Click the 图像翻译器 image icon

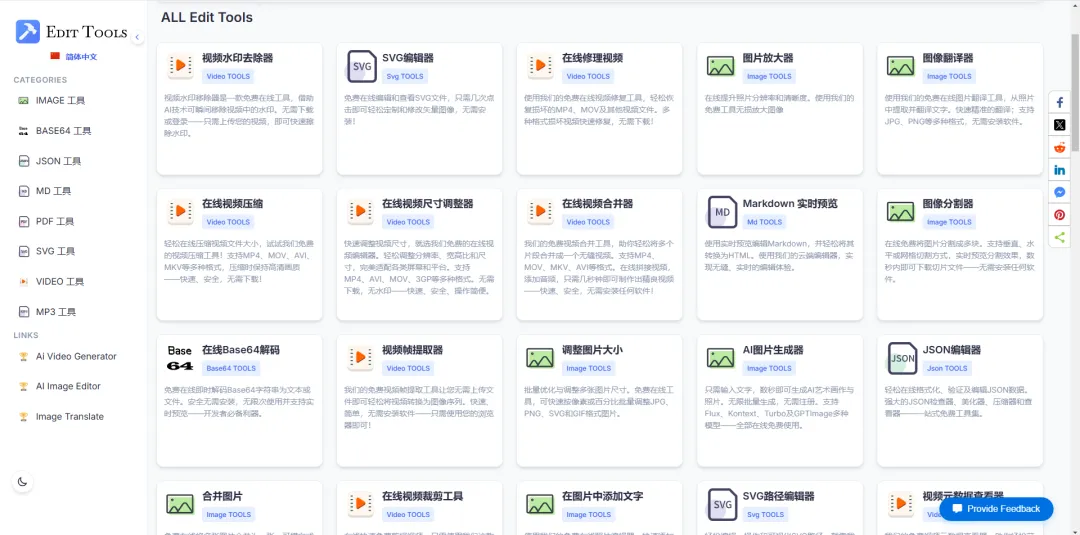pos(900,66)
